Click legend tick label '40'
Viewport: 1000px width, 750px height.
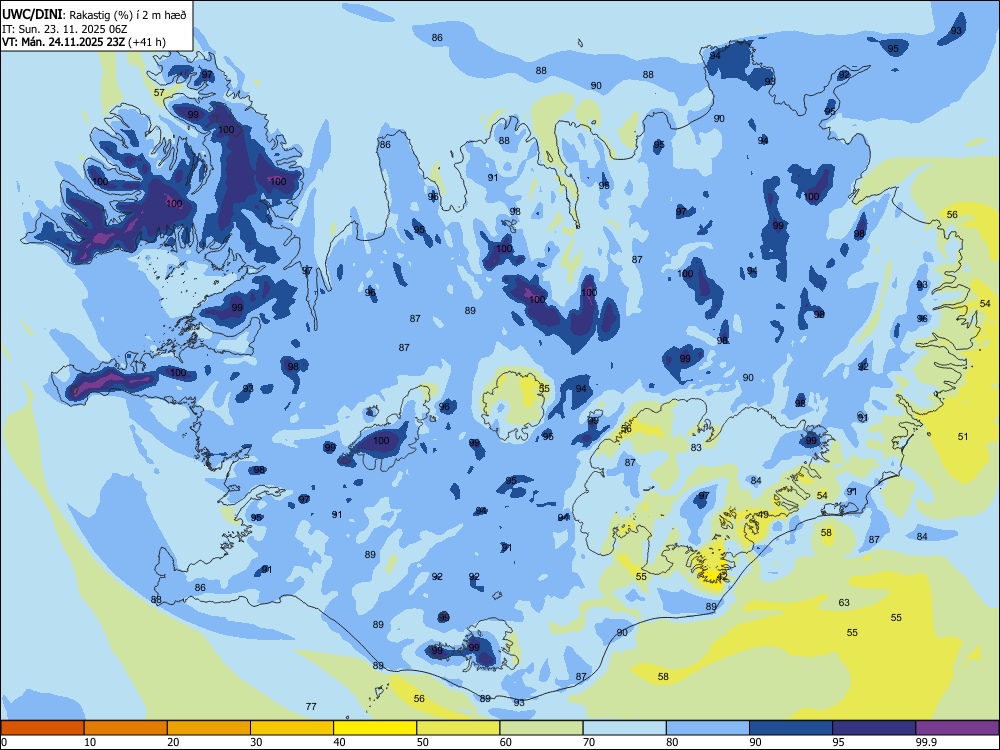pos(340,742)
